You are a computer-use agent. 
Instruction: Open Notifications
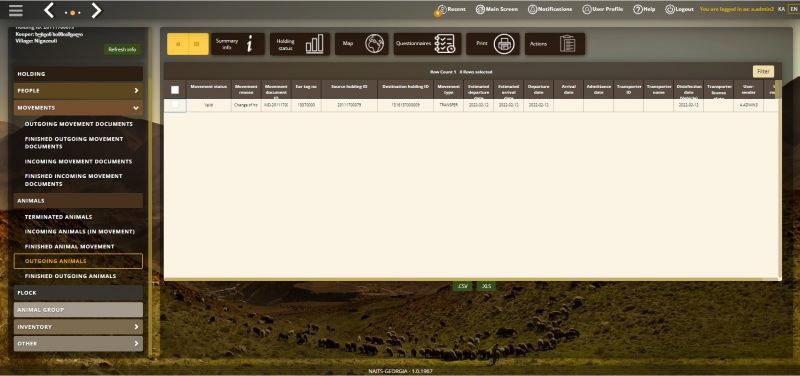click(549, 9)
